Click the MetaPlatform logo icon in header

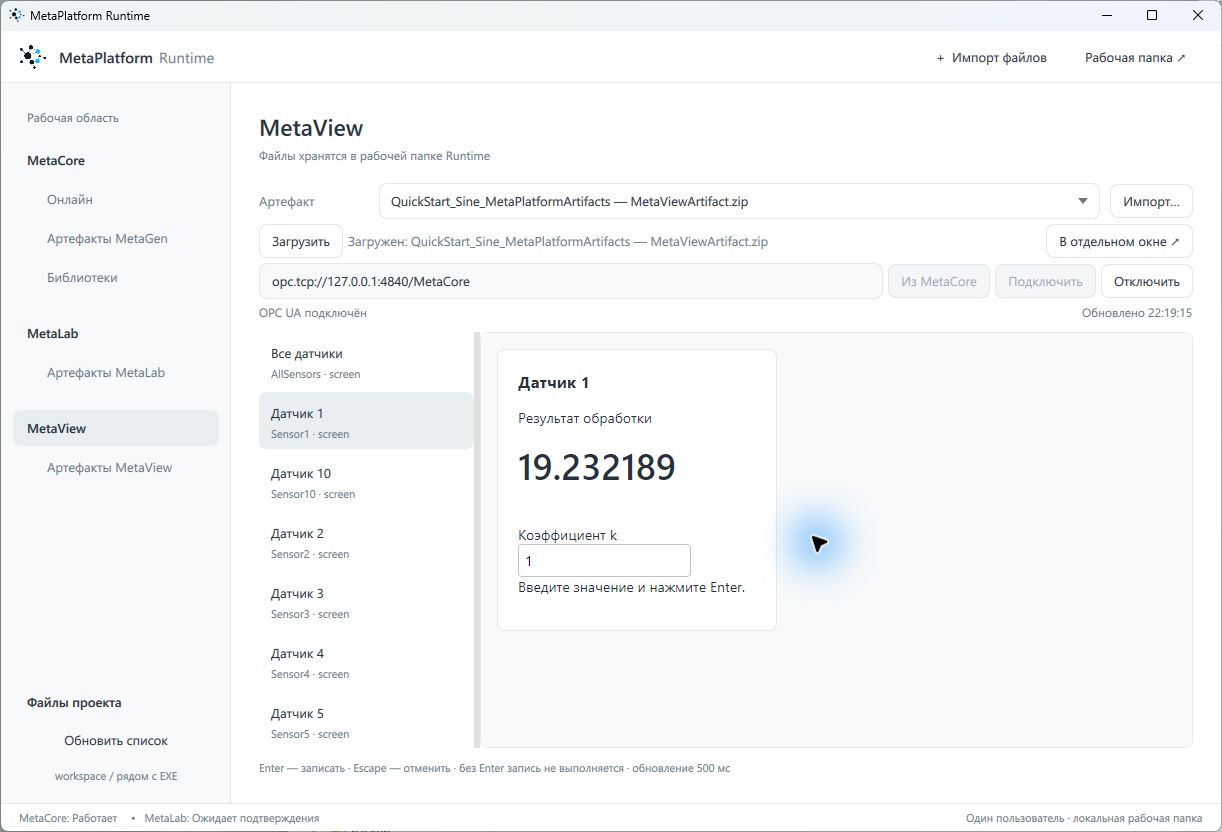32,57
